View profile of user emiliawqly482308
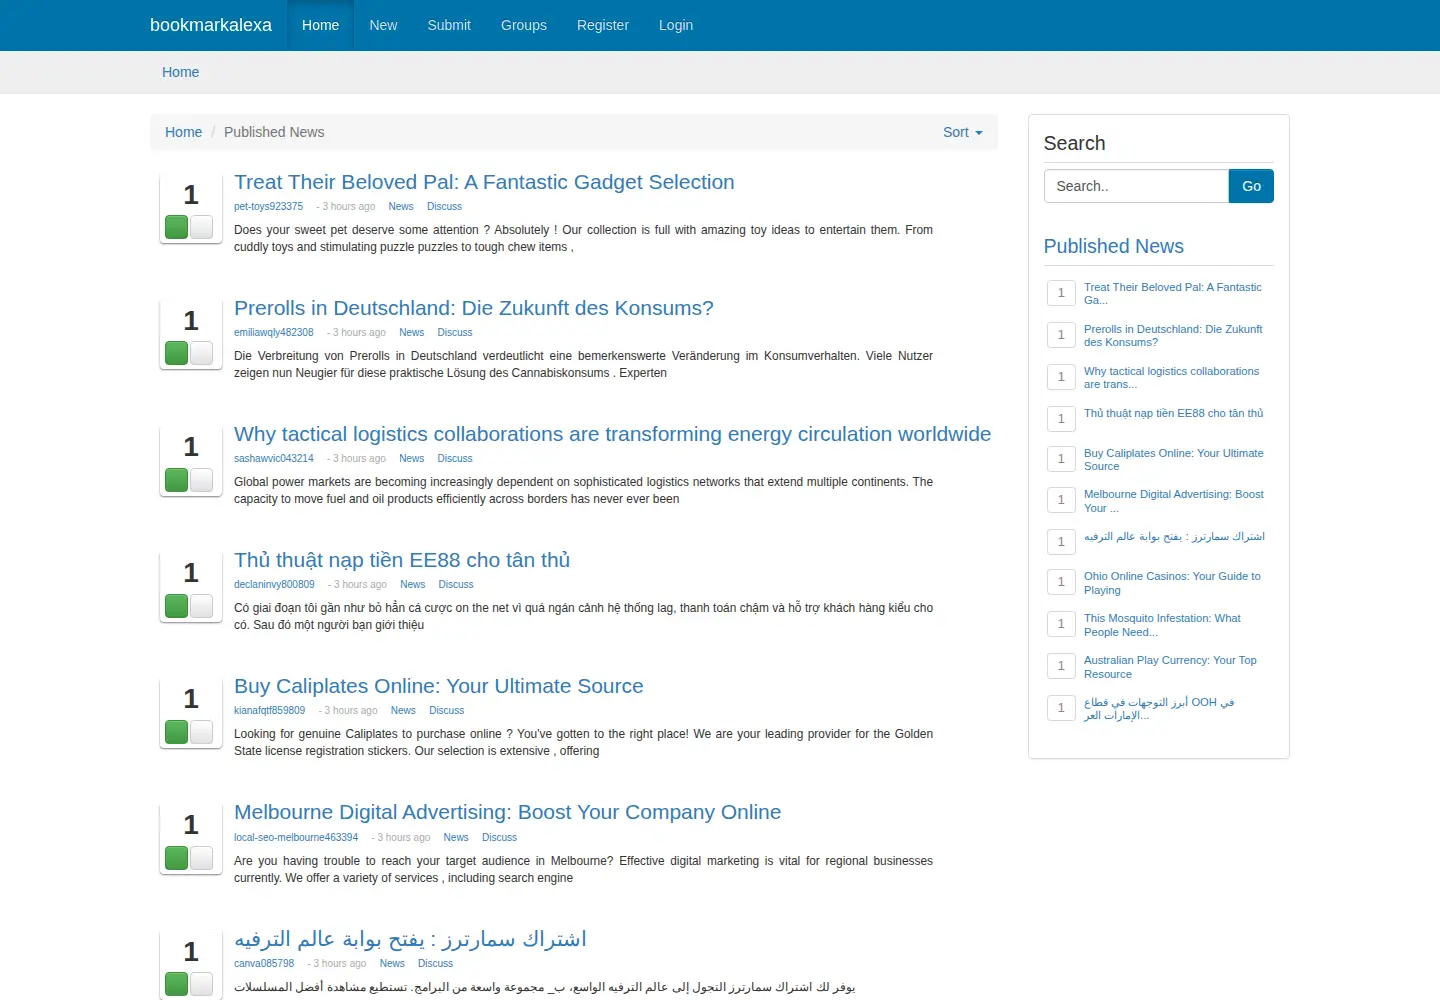 coord(273,332)
